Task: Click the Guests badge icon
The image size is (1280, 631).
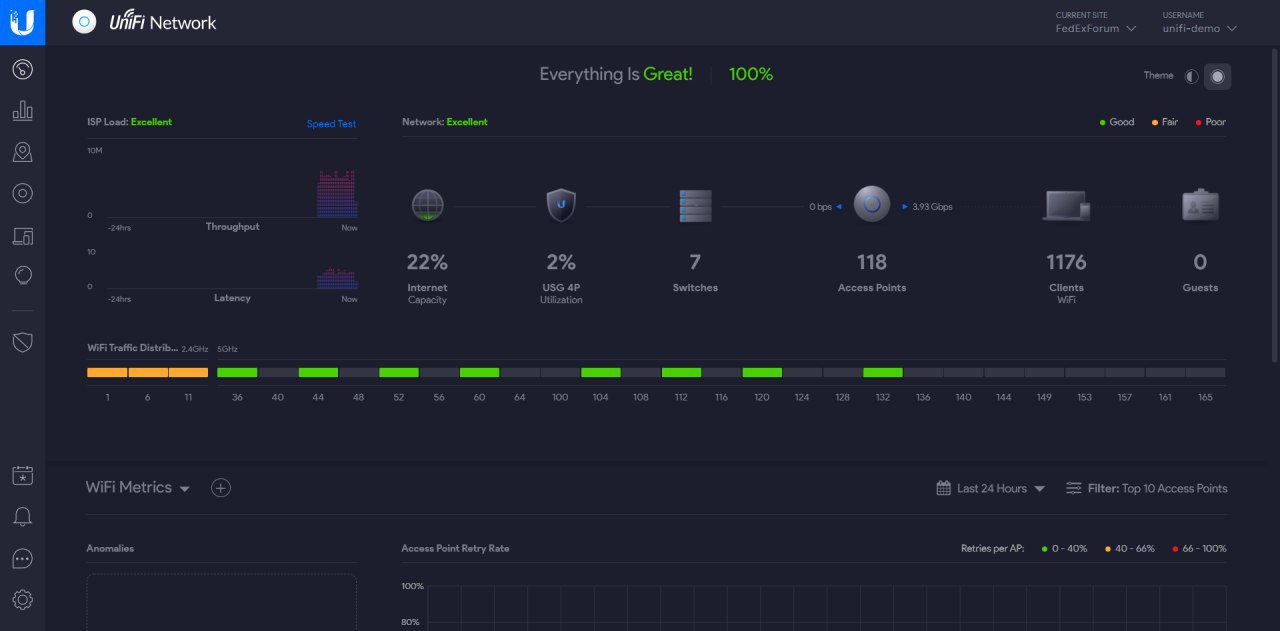Action: tap(1200, 206)
